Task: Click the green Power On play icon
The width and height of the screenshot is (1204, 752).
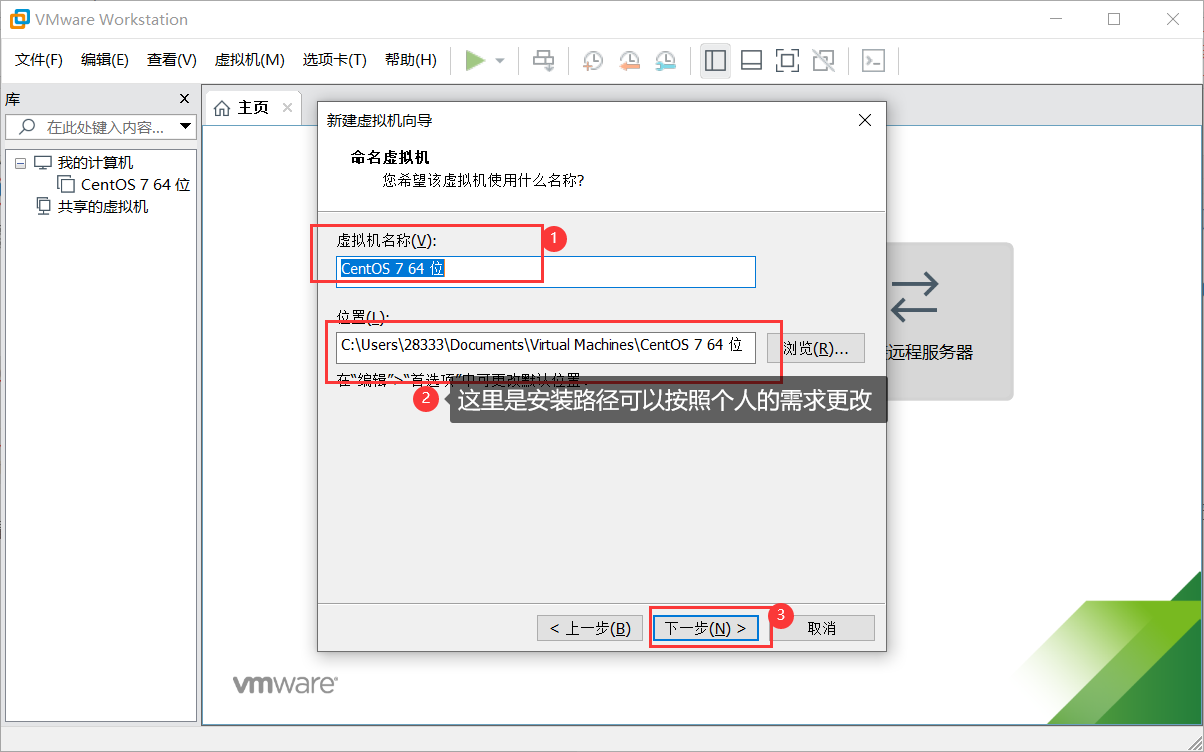Action: pos(475,61)
